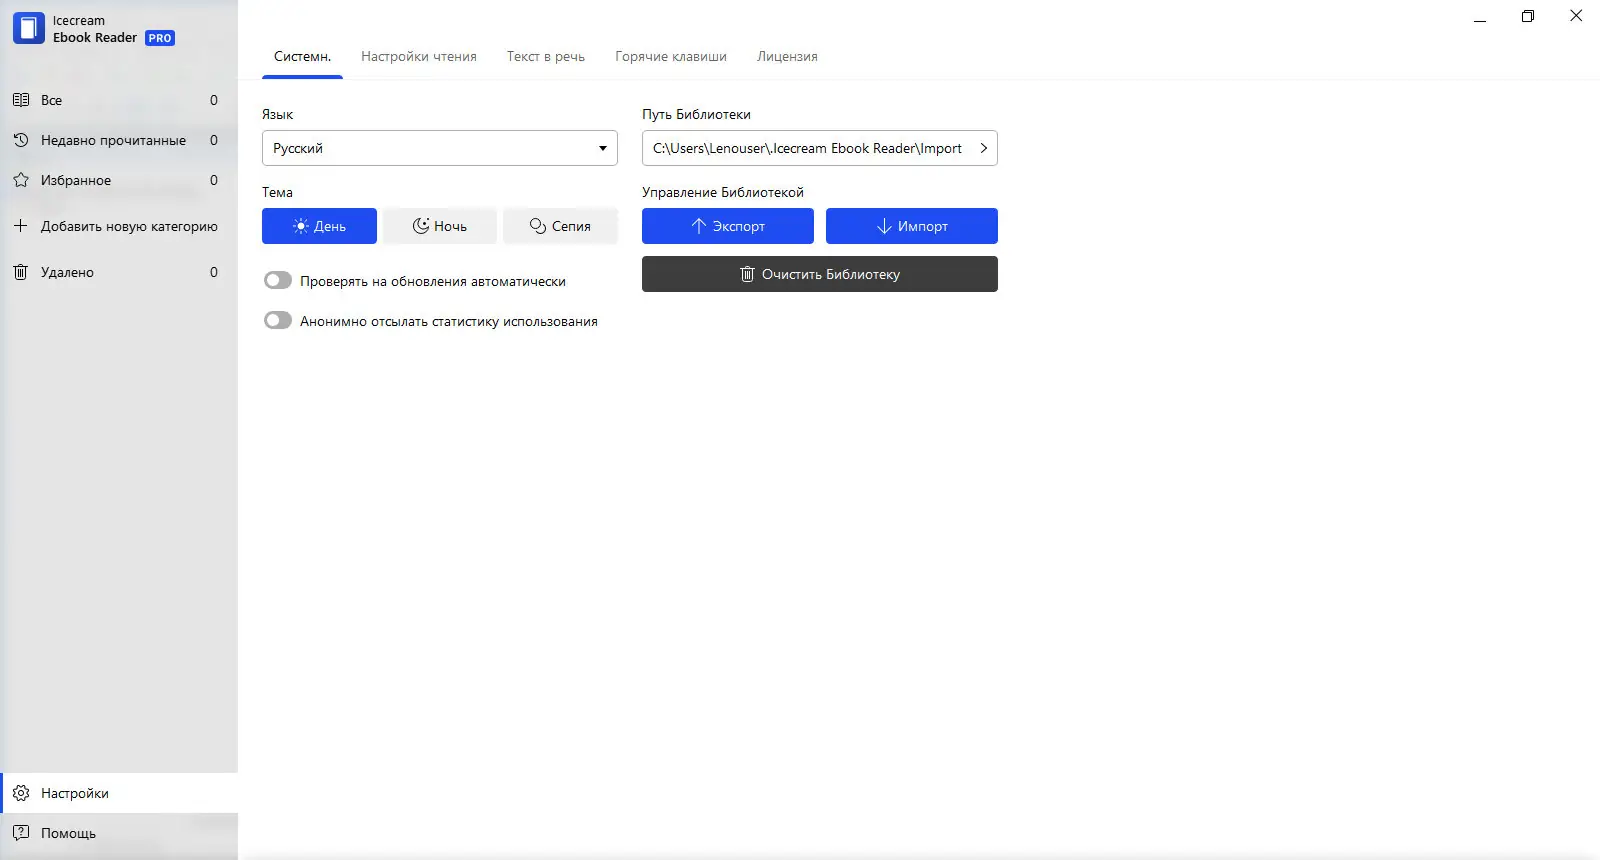Click the Очистить Библиотеку button
The width and height of the screenshot is (1600, 860).
[x=820, y=274]
